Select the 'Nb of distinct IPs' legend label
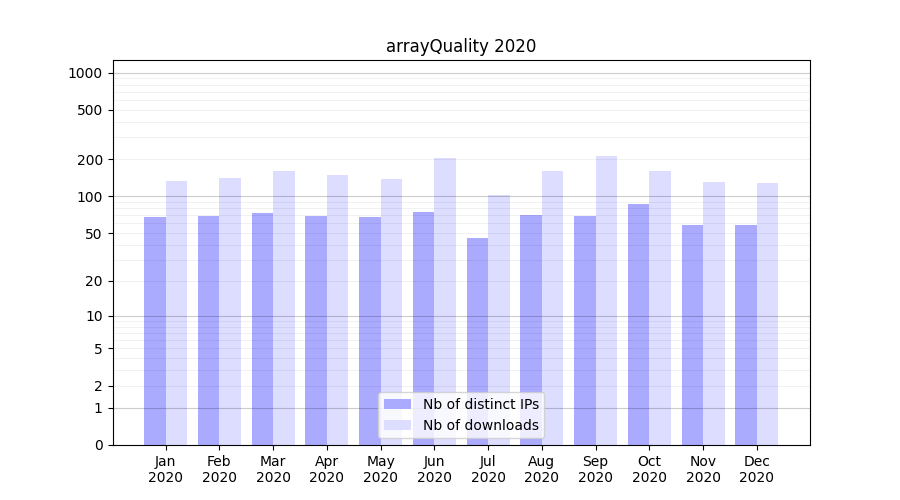Screen dimensions: 900x500 [480, 404]
